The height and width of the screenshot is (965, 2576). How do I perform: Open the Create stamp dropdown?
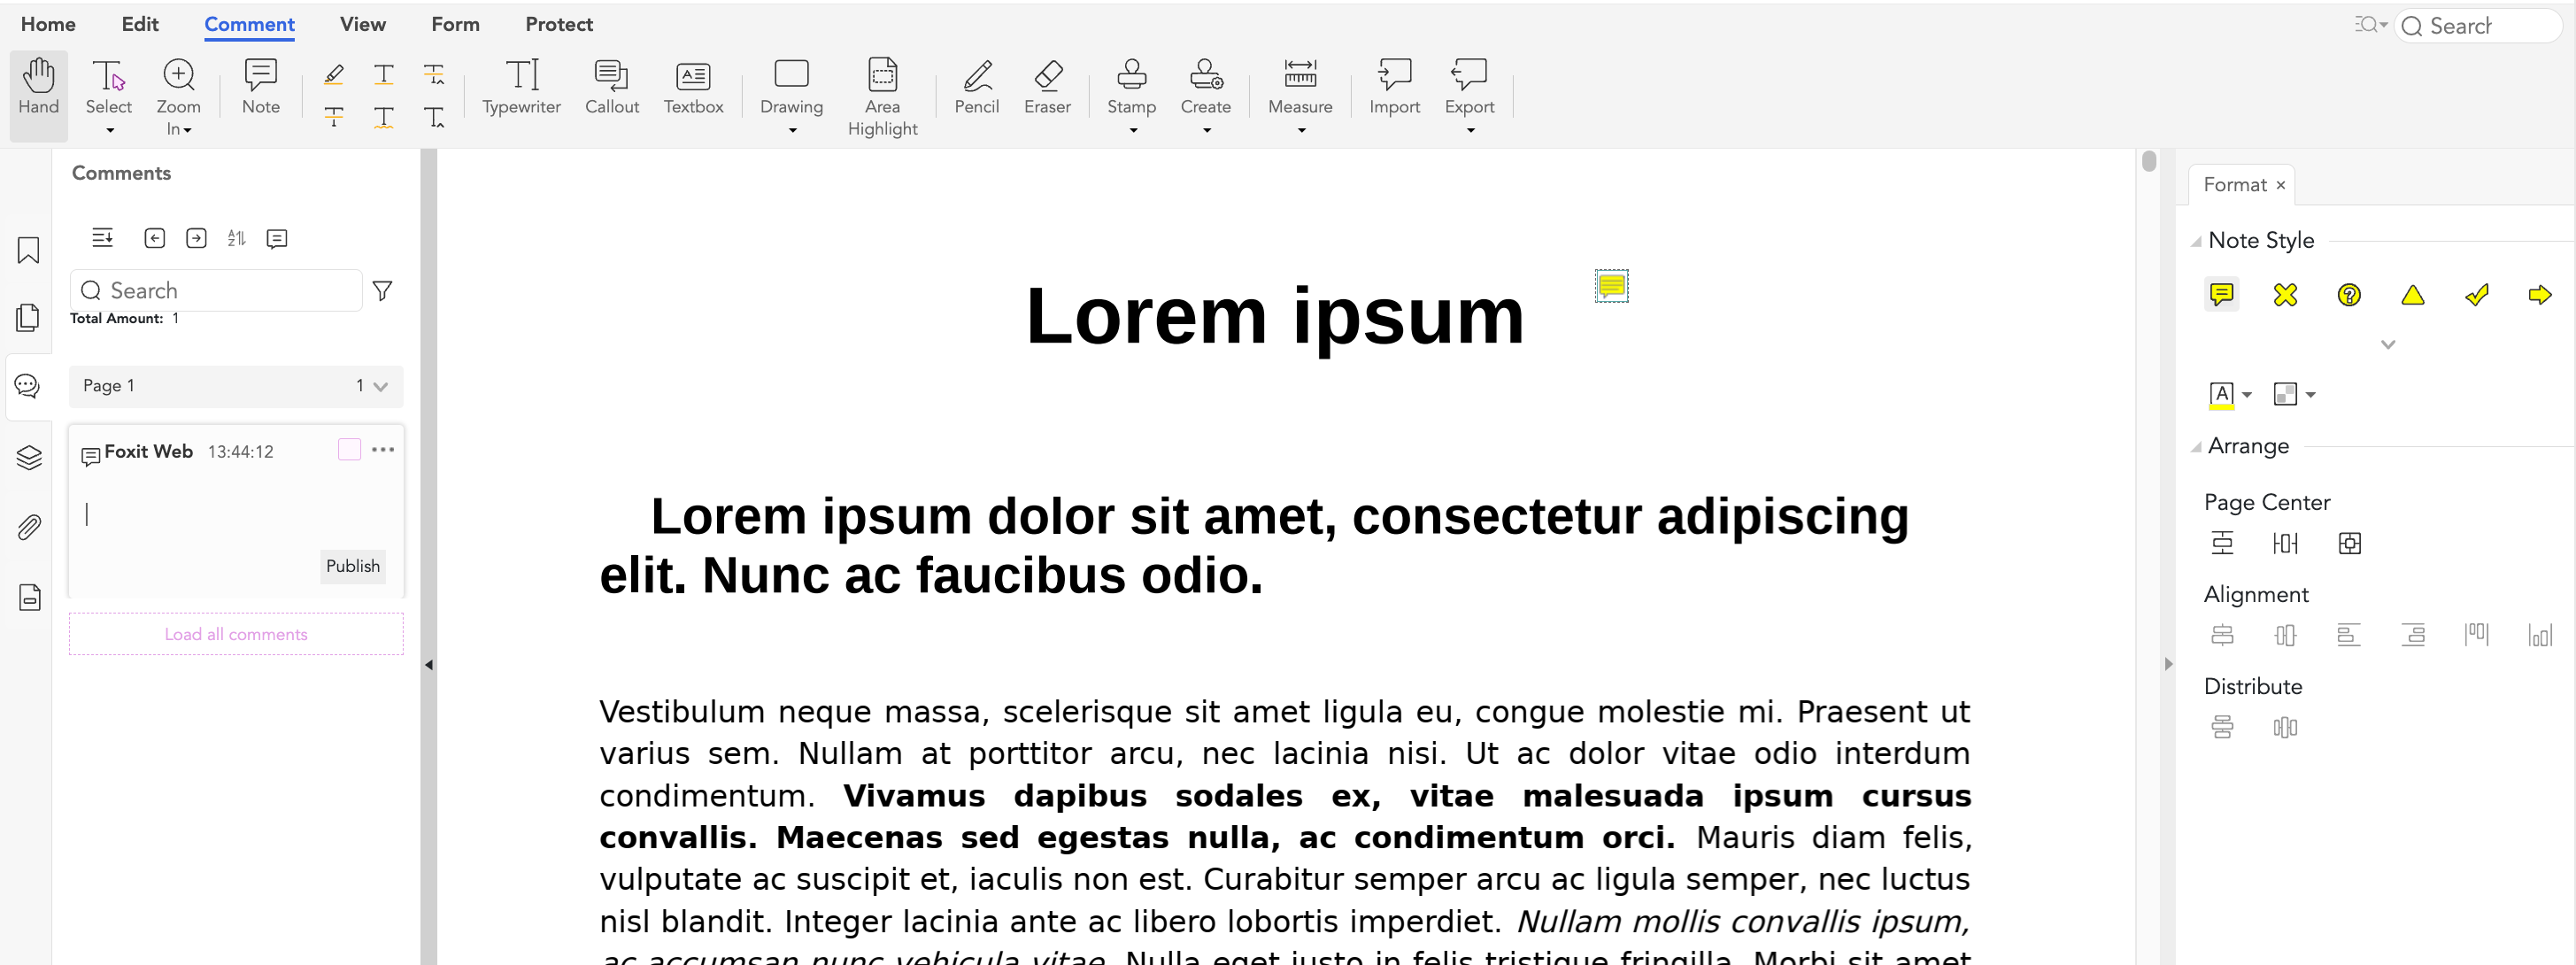1206,131
